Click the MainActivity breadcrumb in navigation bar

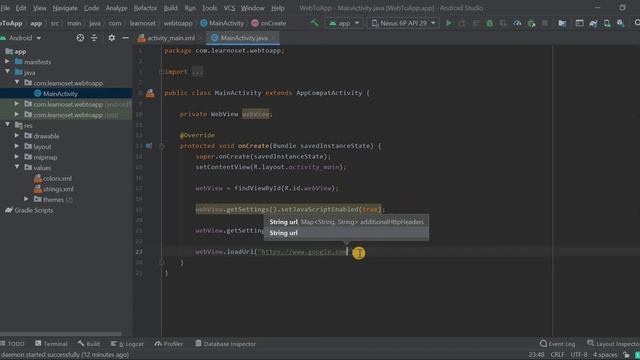point(222,23)
